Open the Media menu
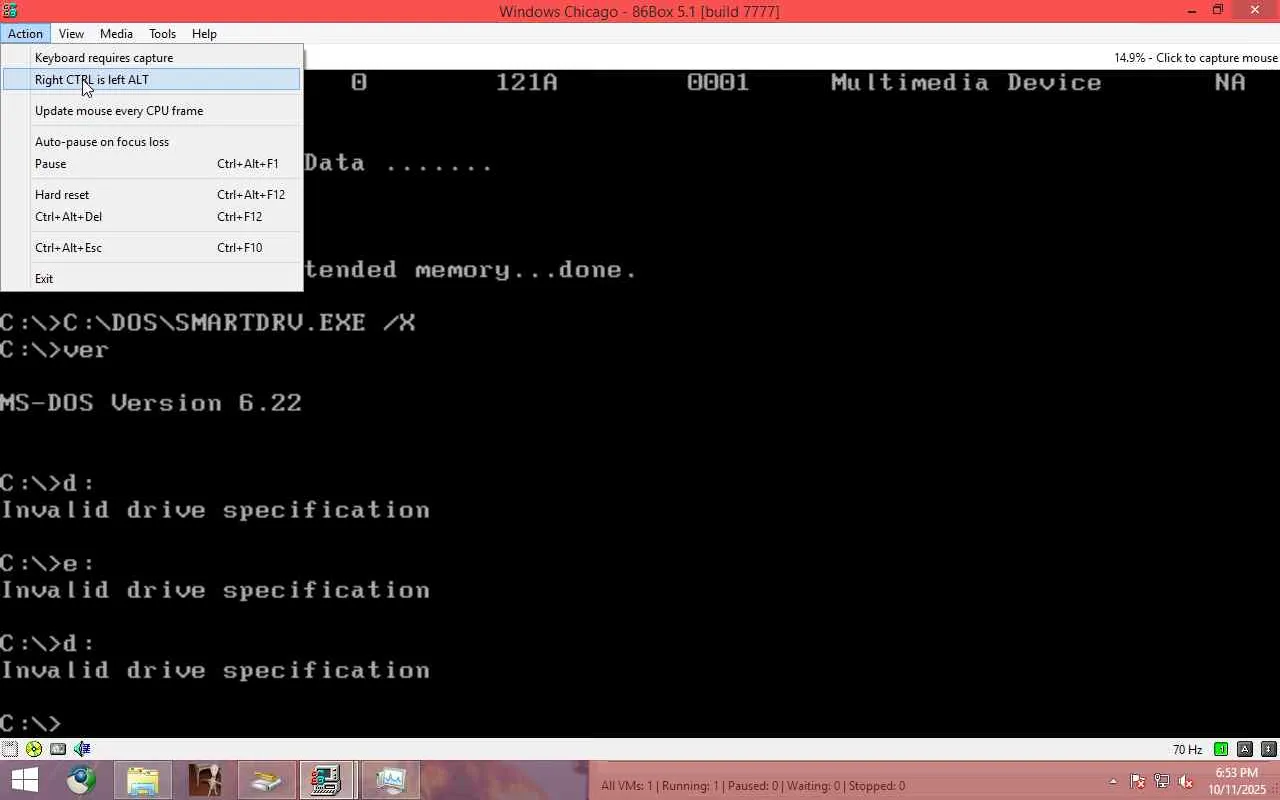This screenshot has width=1280, height=800. point(116,34)
